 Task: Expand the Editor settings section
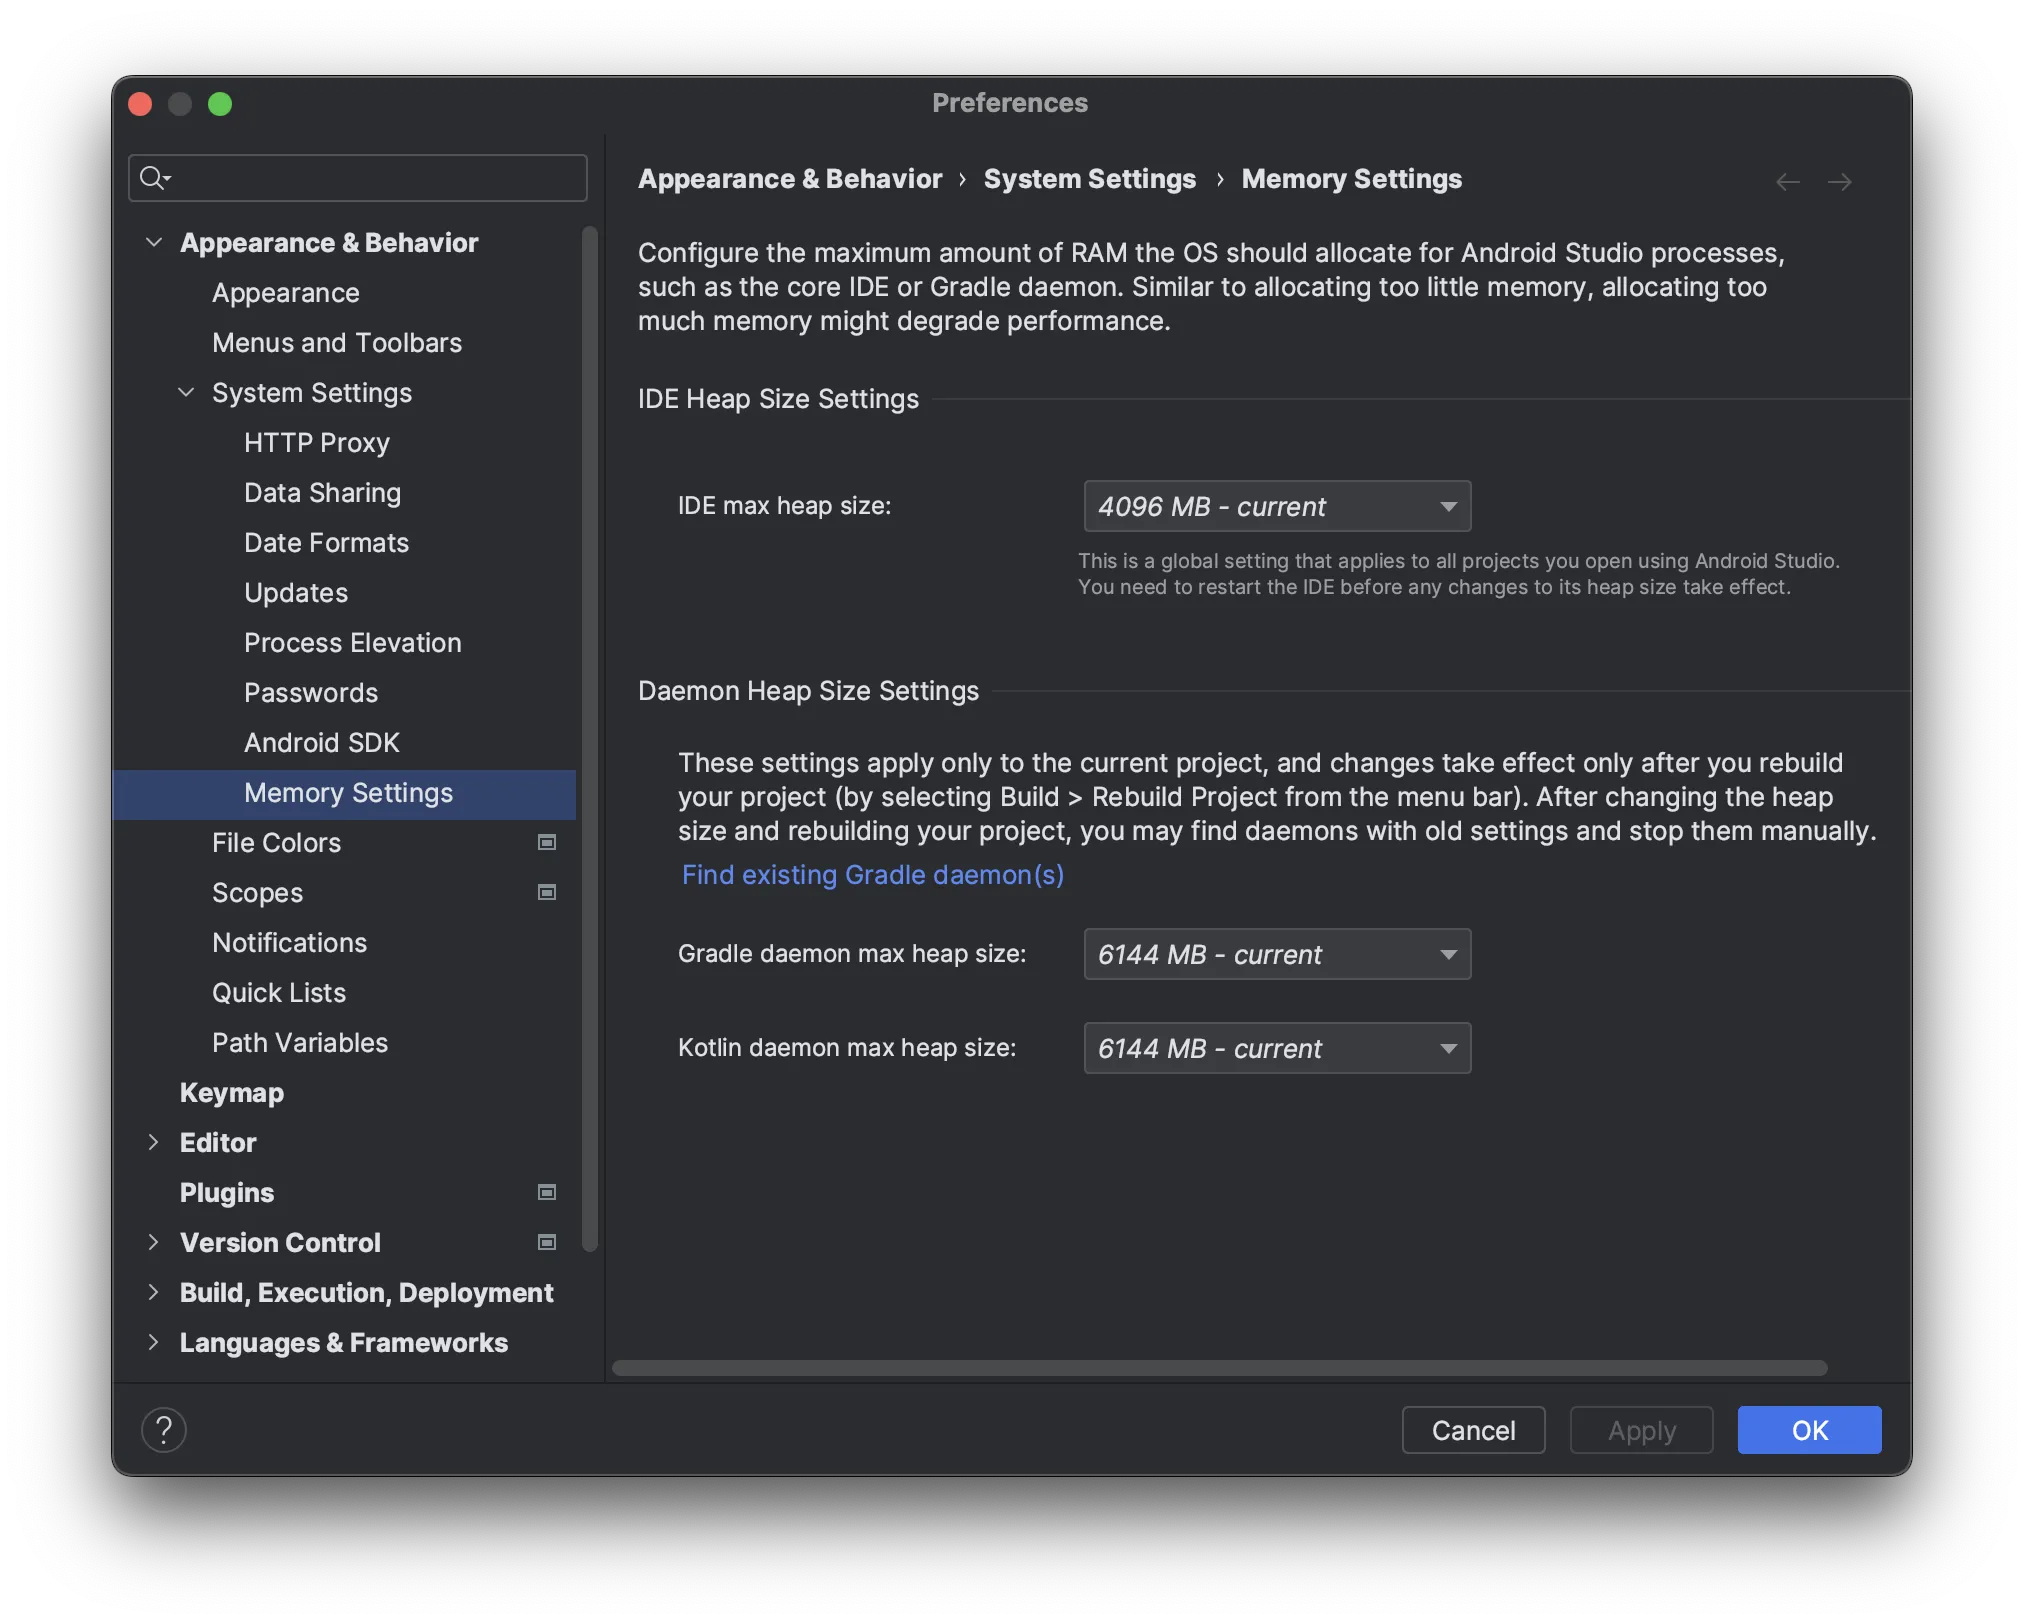click(x=154, y=1142)
